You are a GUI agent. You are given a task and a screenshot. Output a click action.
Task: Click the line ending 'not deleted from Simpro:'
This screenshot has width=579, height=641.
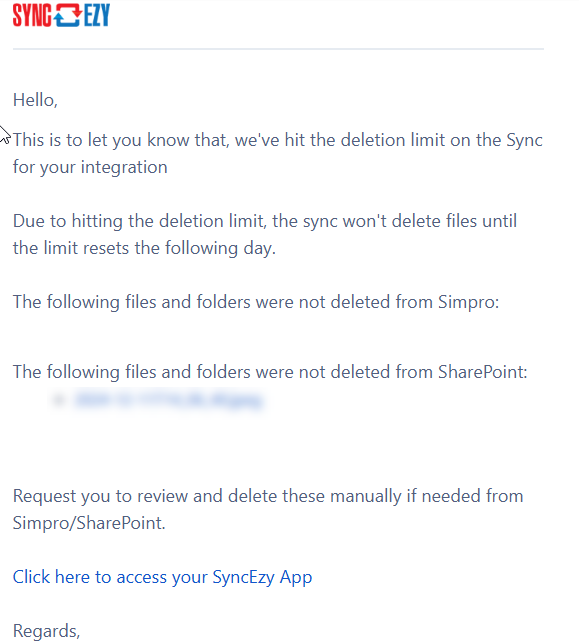click(256, 302)
